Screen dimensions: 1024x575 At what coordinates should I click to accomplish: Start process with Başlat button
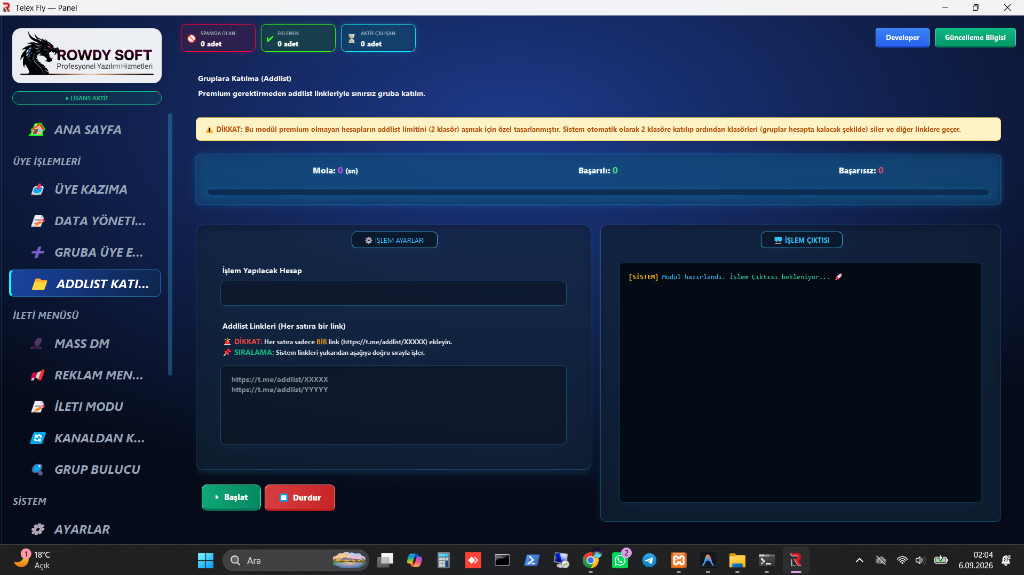(x=231, y=497)
